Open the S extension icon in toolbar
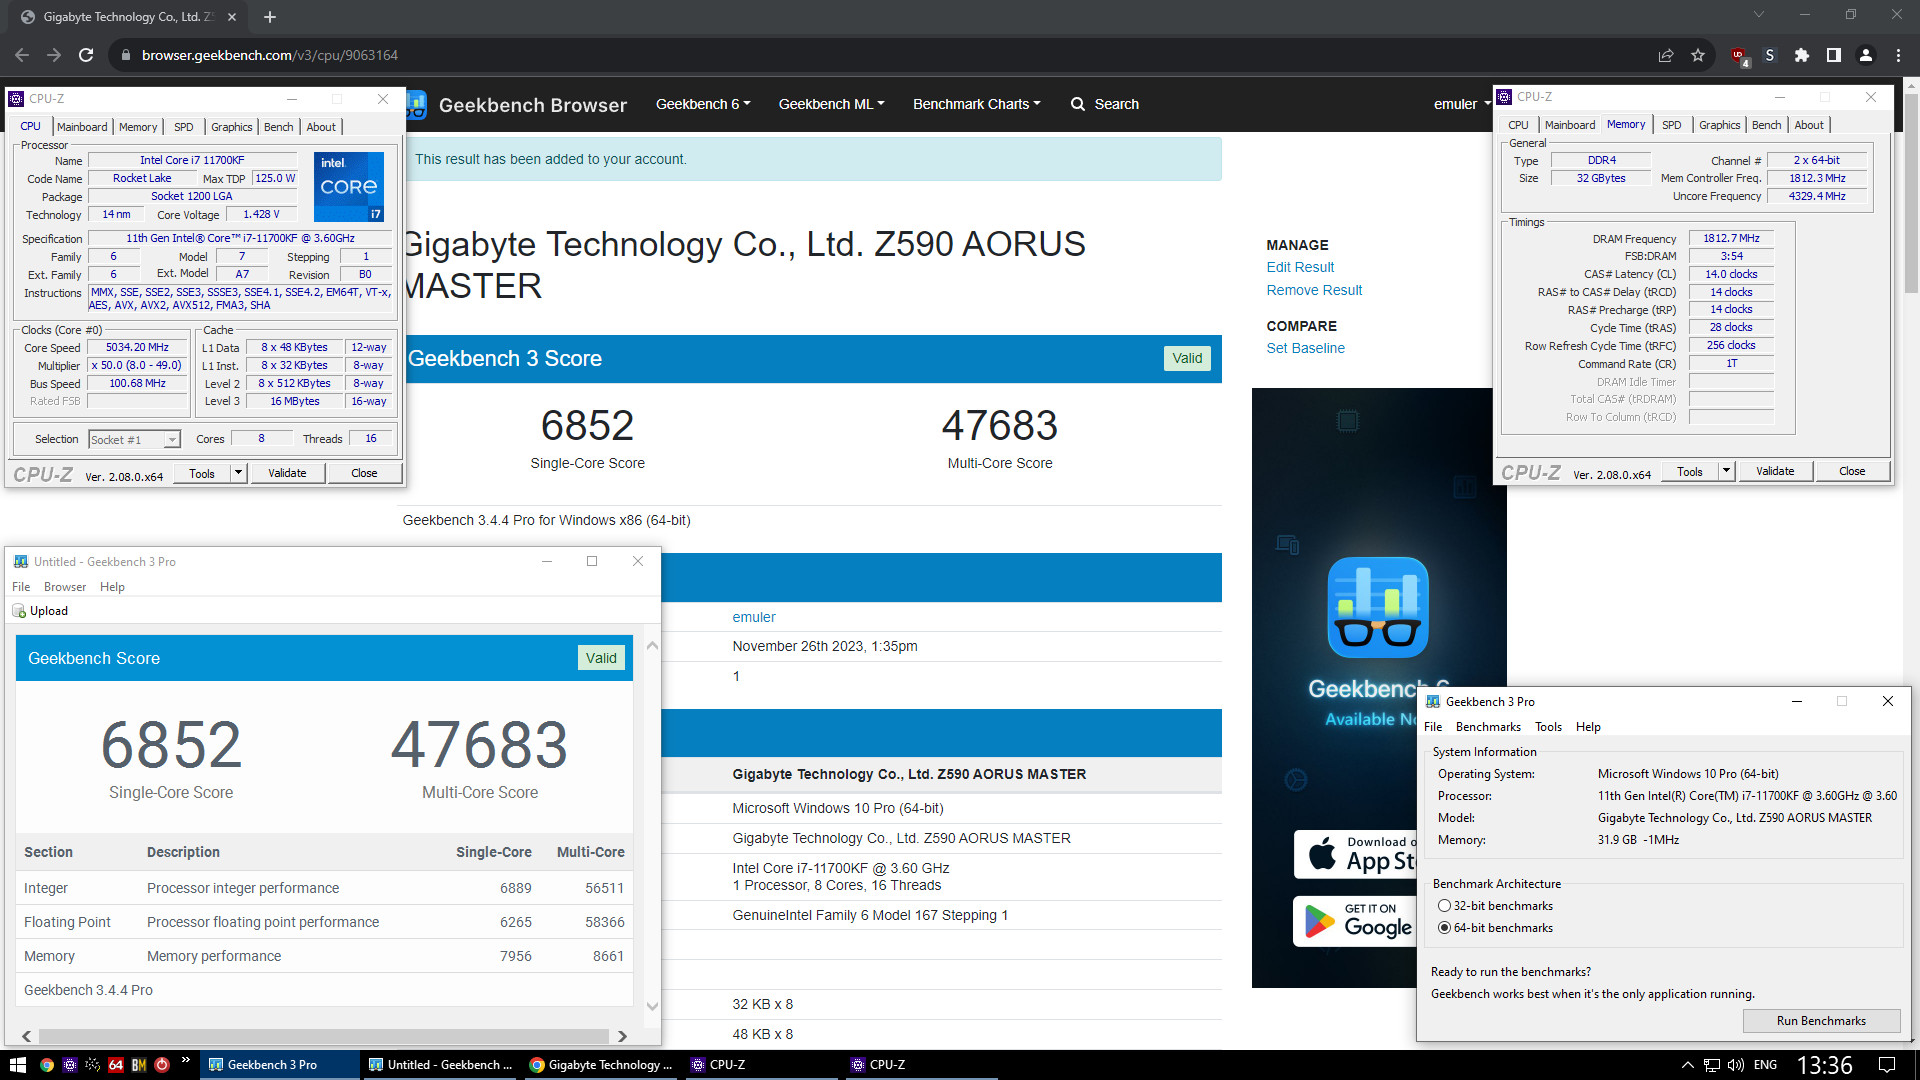1920x1080 pixels. click(1770, 55)
